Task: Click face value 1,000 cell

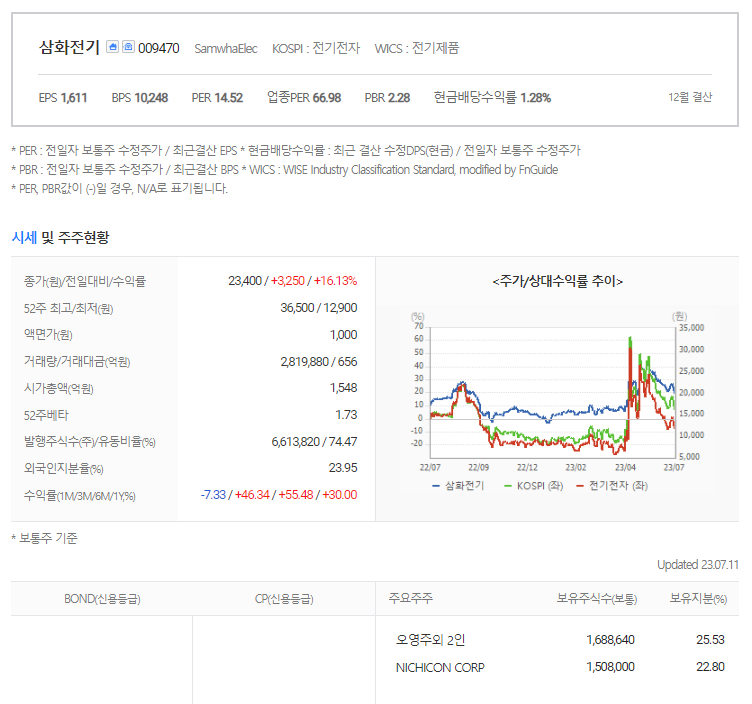Action: click(343, 334)
